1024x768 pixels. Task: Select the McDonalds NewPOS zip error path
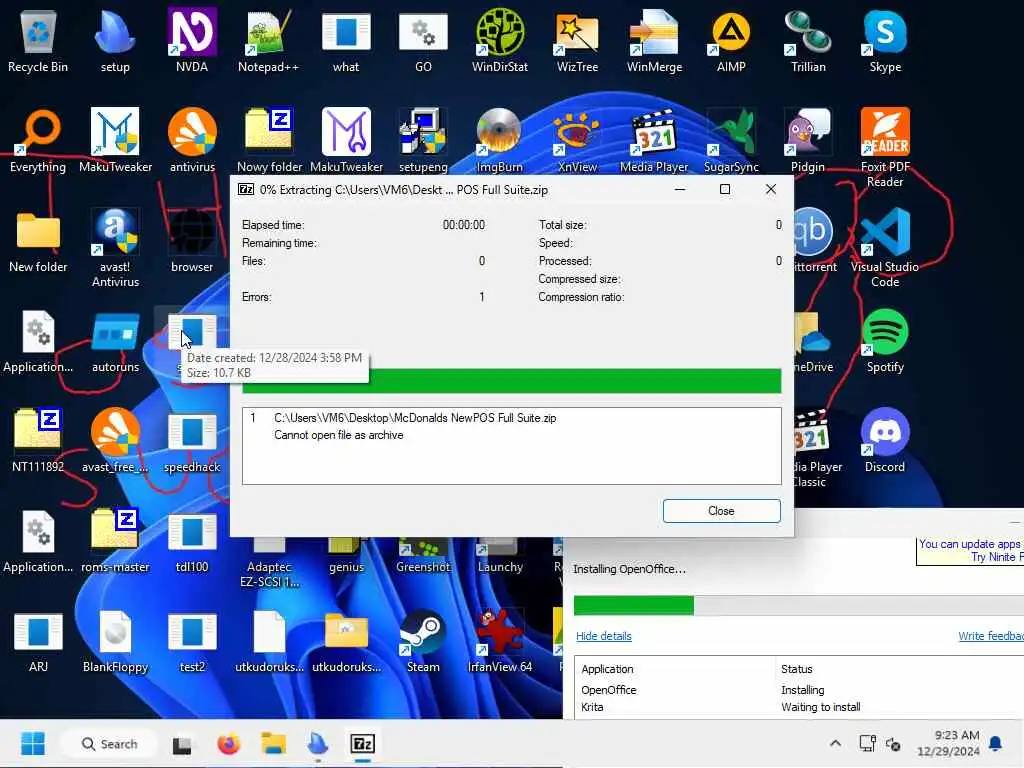click(415, 418)
